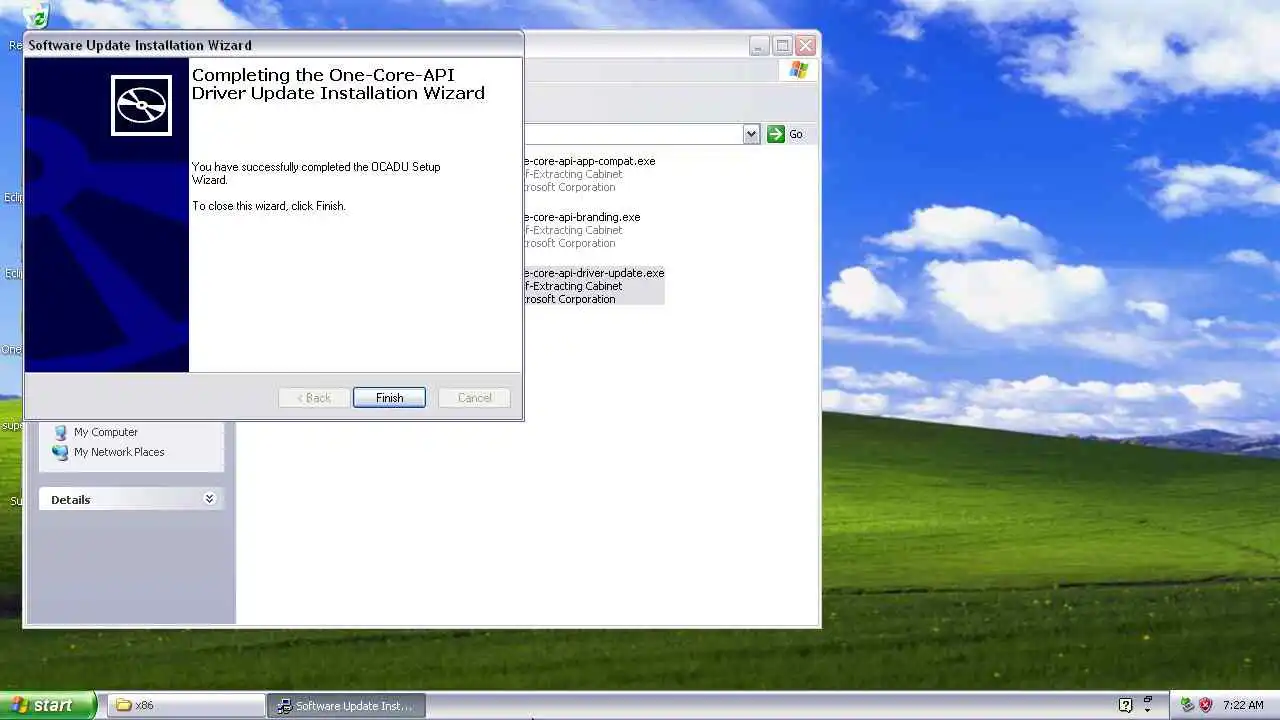Viewport: 1280px width, 720px height.
Task: Click the 7:22 AM clock
Action: click(1243, 705)
